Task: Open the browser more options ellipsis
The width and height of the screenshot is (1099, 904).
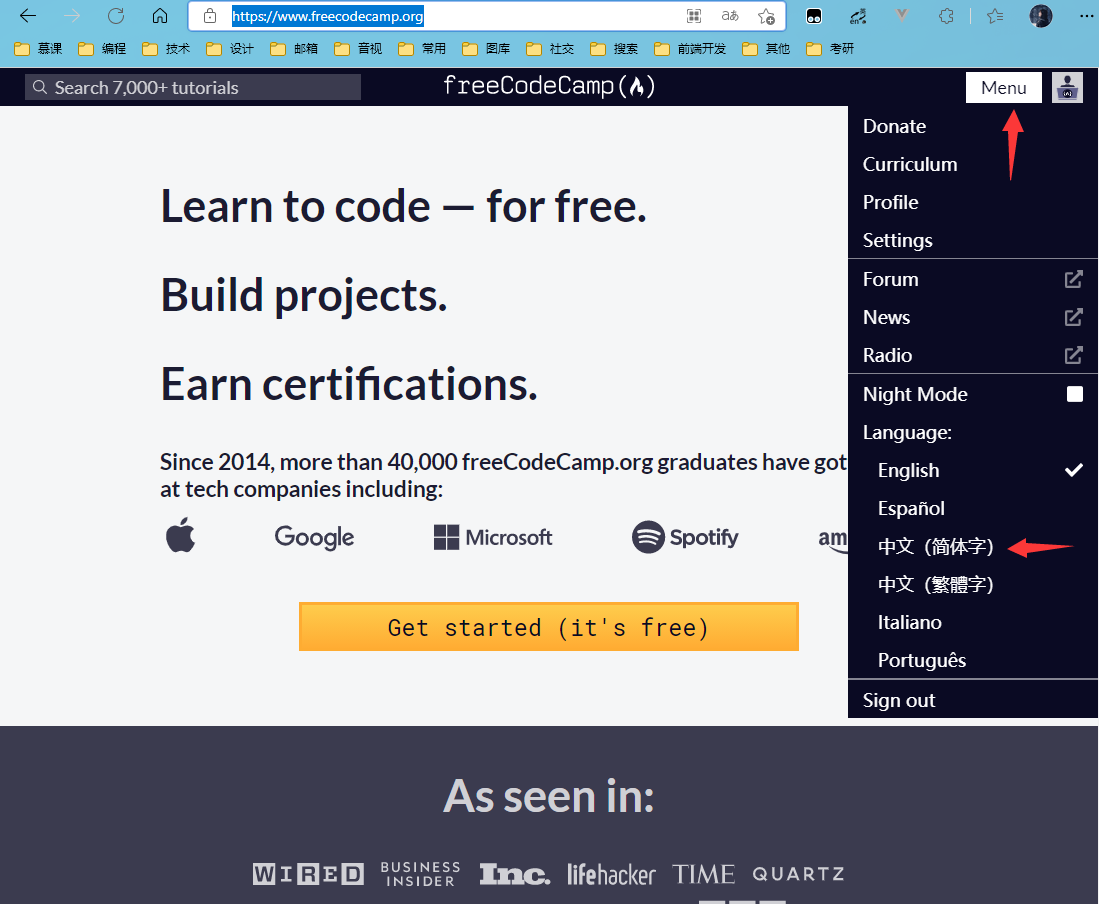Action: (x=1086, y=16)
